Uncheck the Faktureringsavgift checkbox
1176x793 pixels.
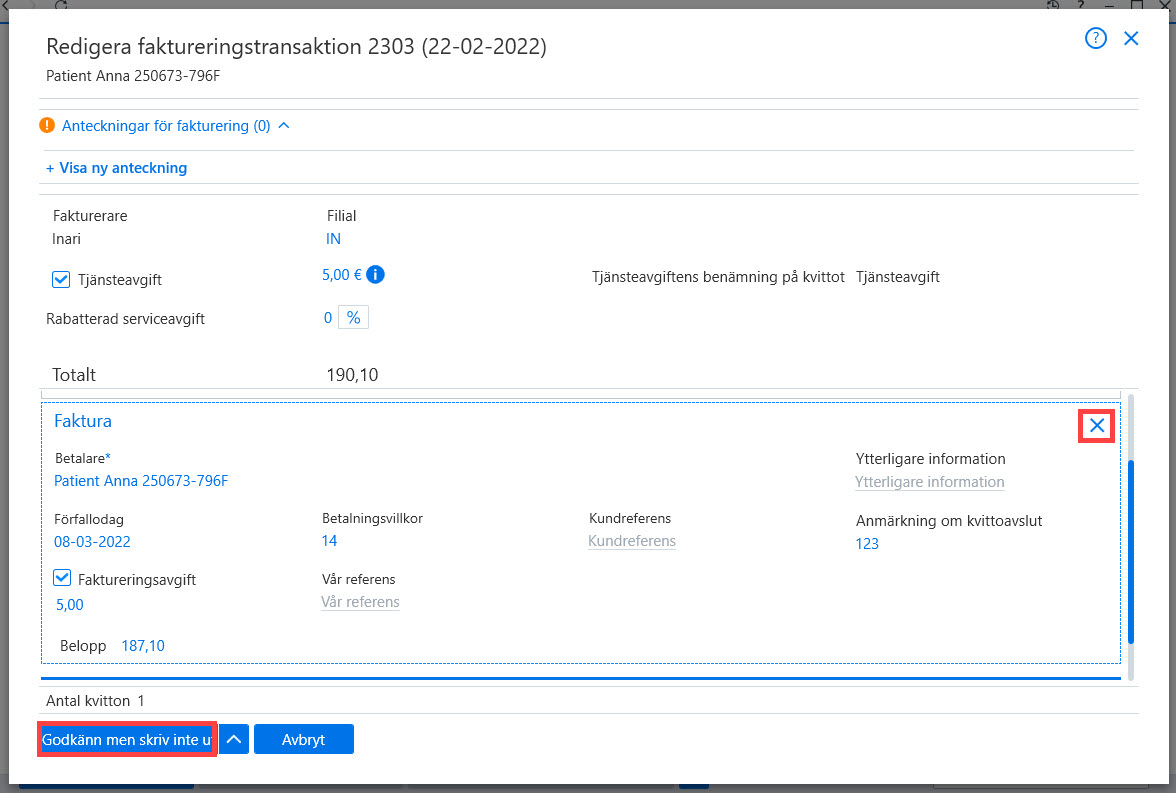[62, 578]
